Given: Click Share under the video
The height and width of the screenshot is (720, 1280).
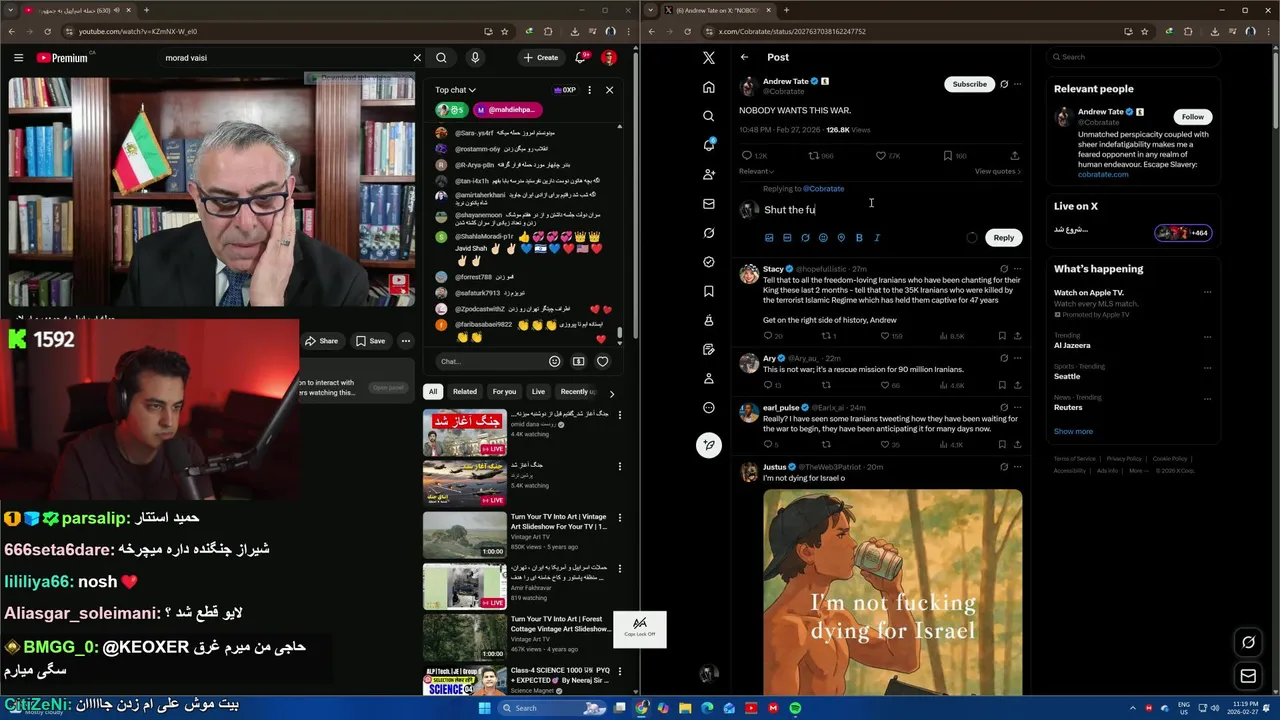Looking at the screenshot, I should point(322,341).
